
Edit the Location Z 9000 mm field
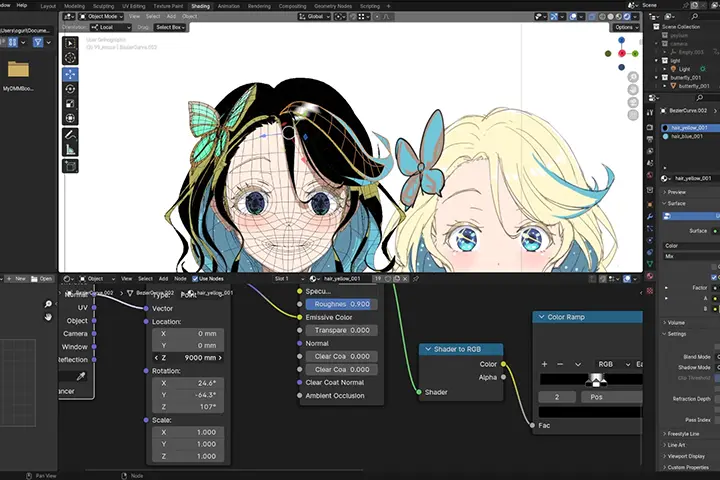pyautogui.click(x=188, y=358)
